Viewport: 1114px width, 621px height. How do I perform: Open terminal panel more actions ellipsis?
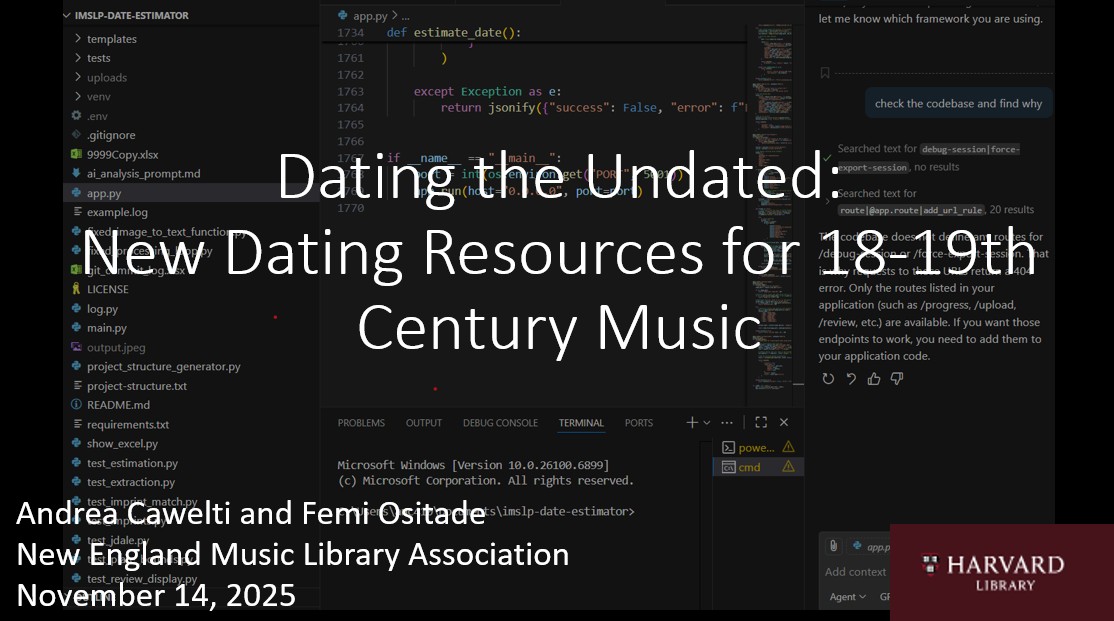click(x=727, y=423)
